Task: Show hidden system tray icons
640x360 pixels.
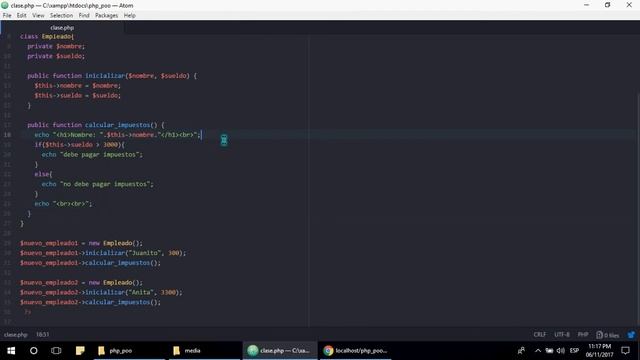Action: [x=538, y=351]
